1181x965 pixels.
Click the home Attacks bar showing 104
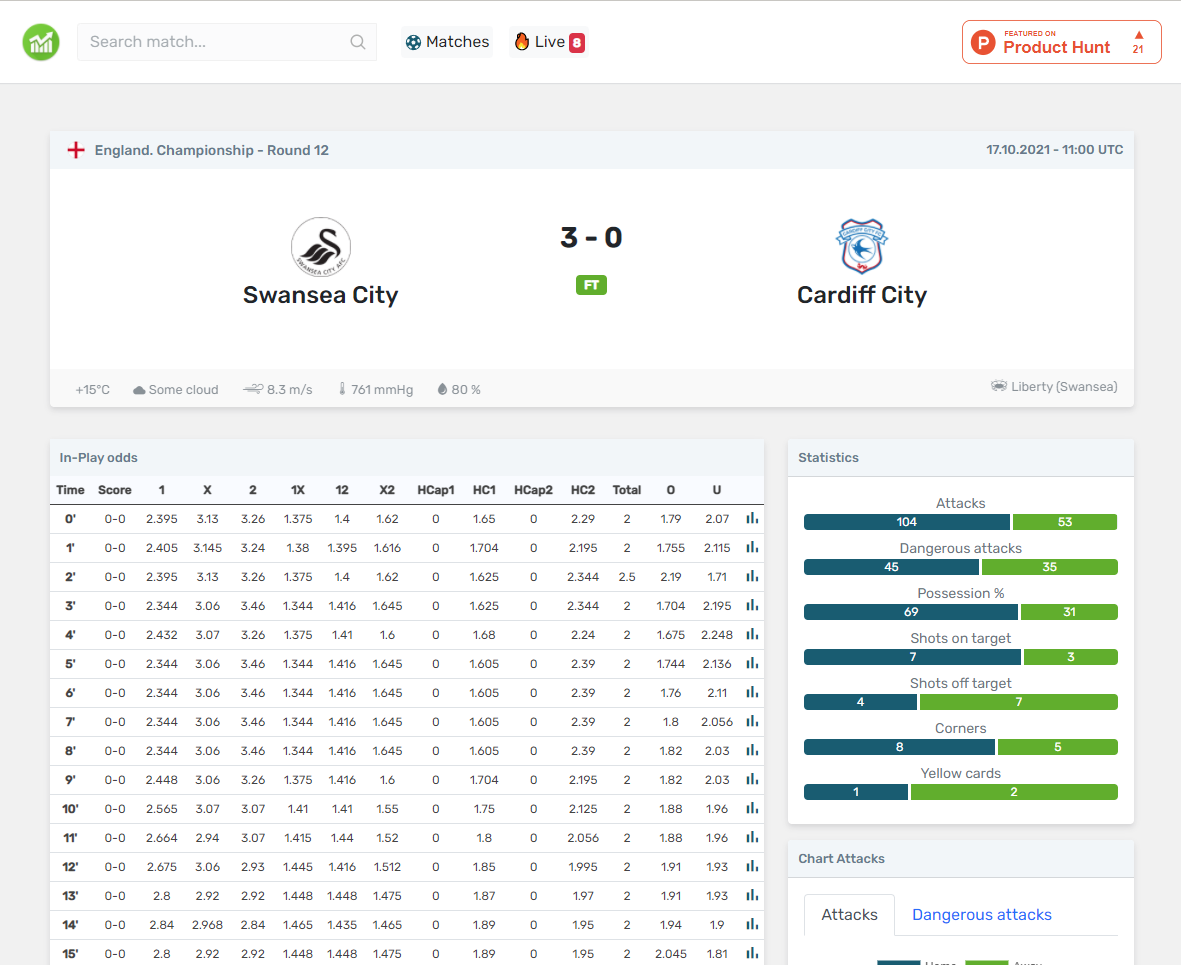tap(907, 522)
